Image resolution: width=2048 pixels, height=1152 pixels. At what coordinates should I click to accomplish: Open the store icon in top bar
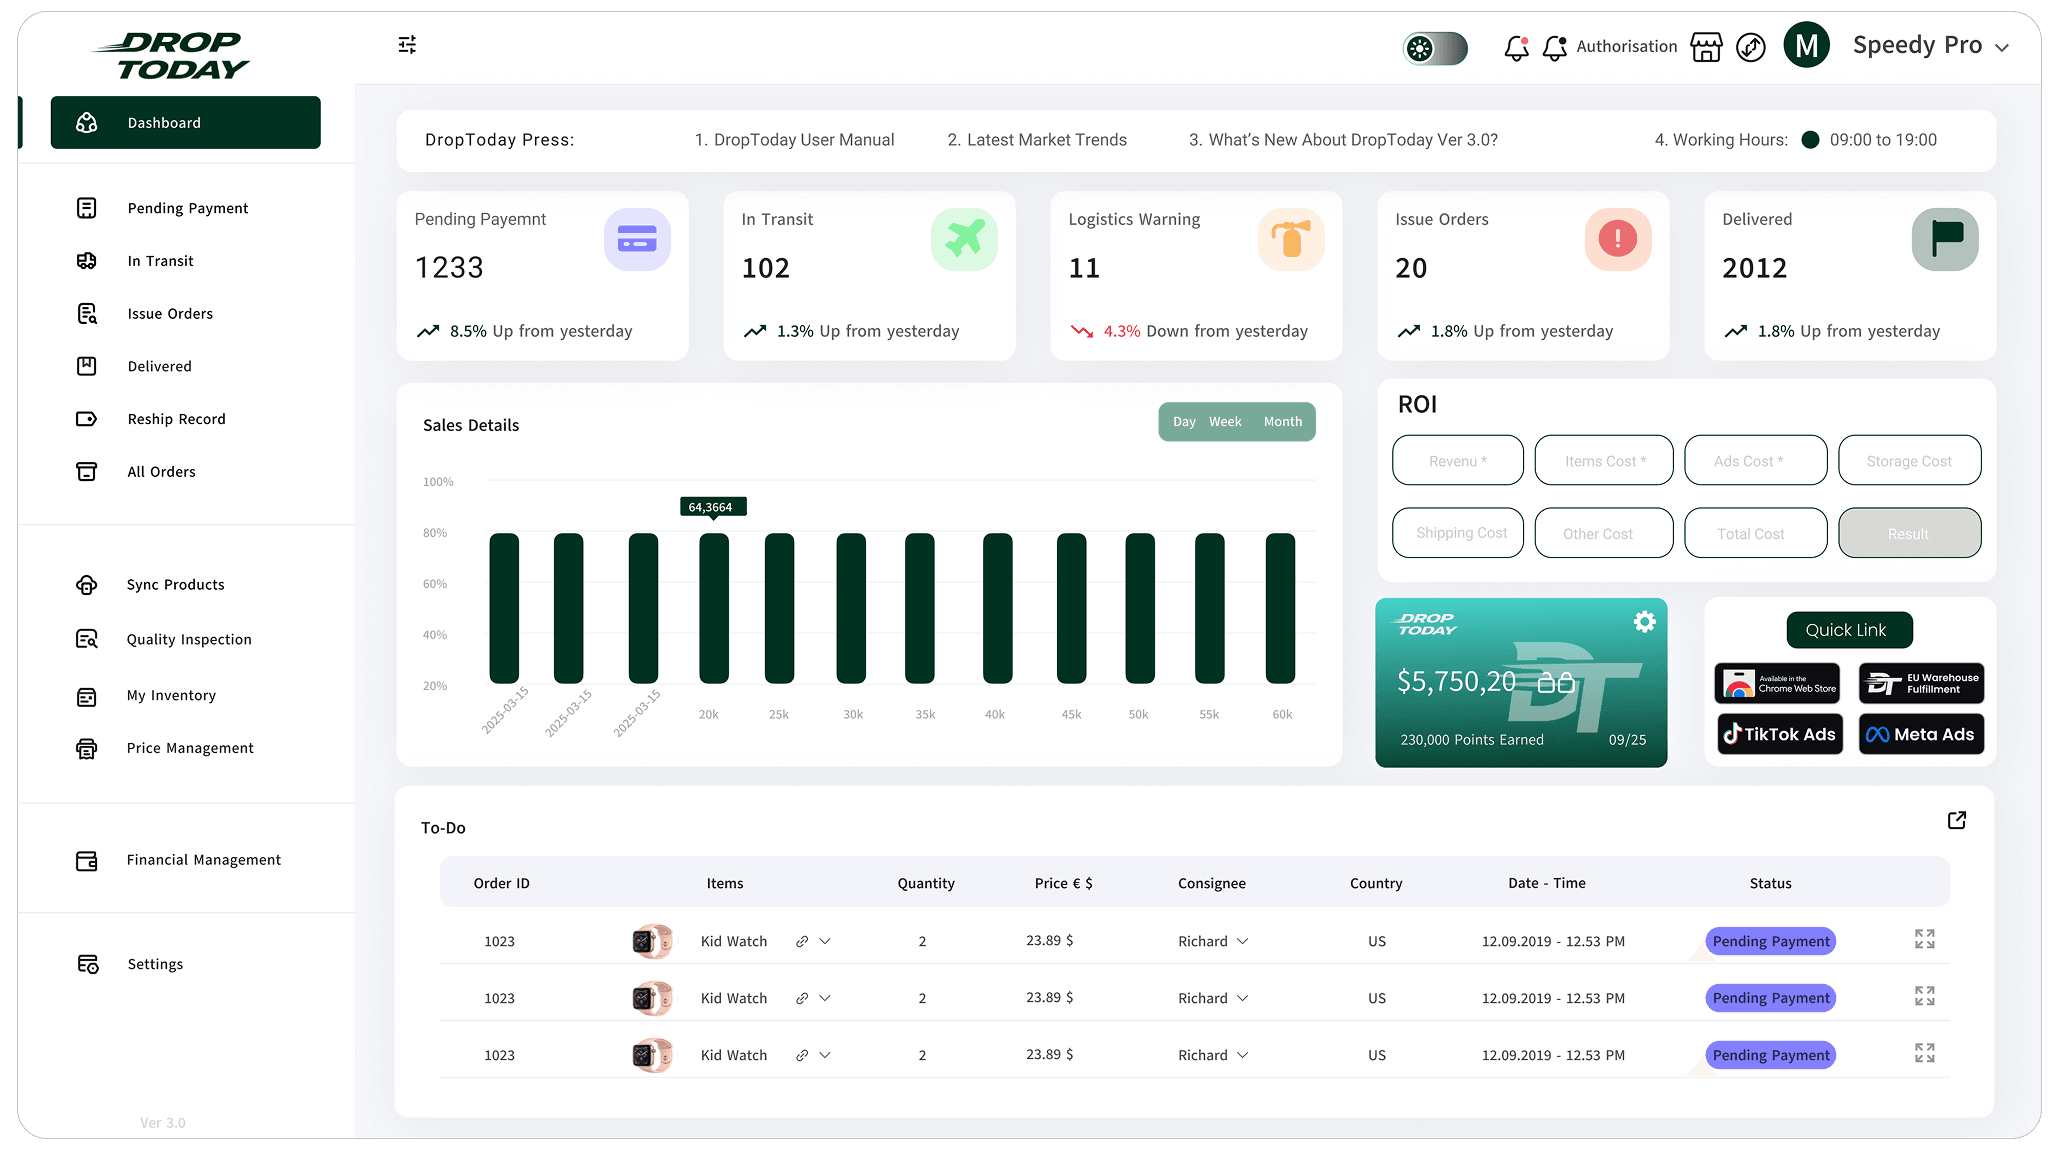[1706, 47]
